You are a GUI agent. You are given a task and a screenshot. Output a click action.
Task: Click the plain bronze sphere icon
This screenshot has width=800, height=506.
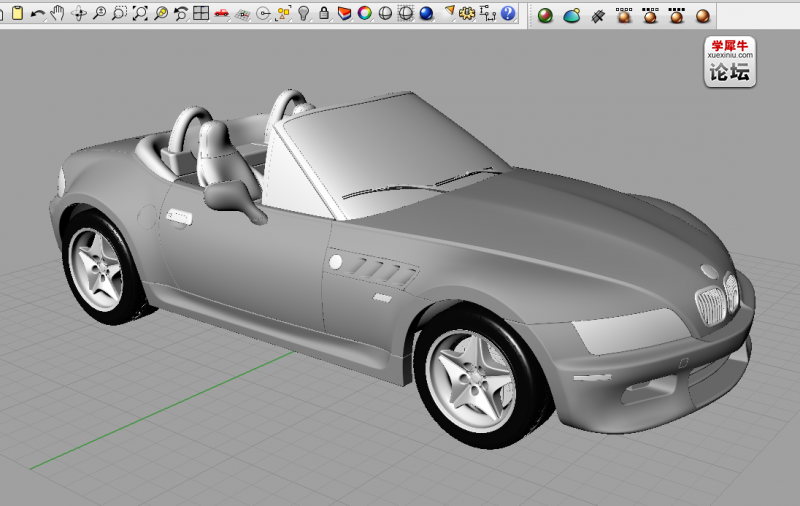coord(703,16)
